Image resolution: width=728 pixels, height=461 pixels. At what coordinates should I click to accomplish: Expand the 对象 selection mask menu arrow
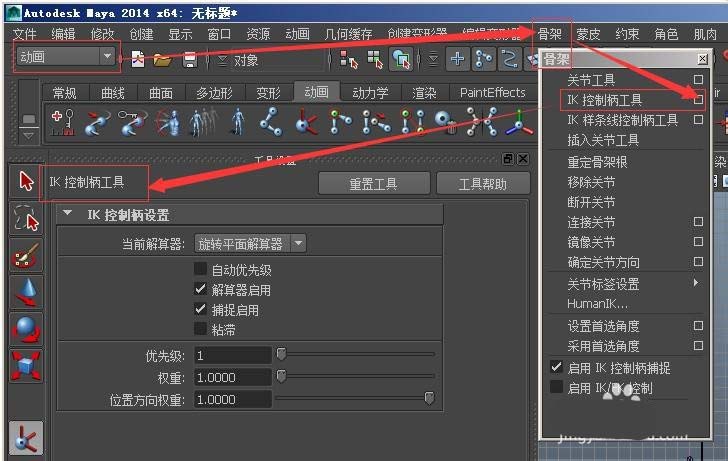point(222,60)
